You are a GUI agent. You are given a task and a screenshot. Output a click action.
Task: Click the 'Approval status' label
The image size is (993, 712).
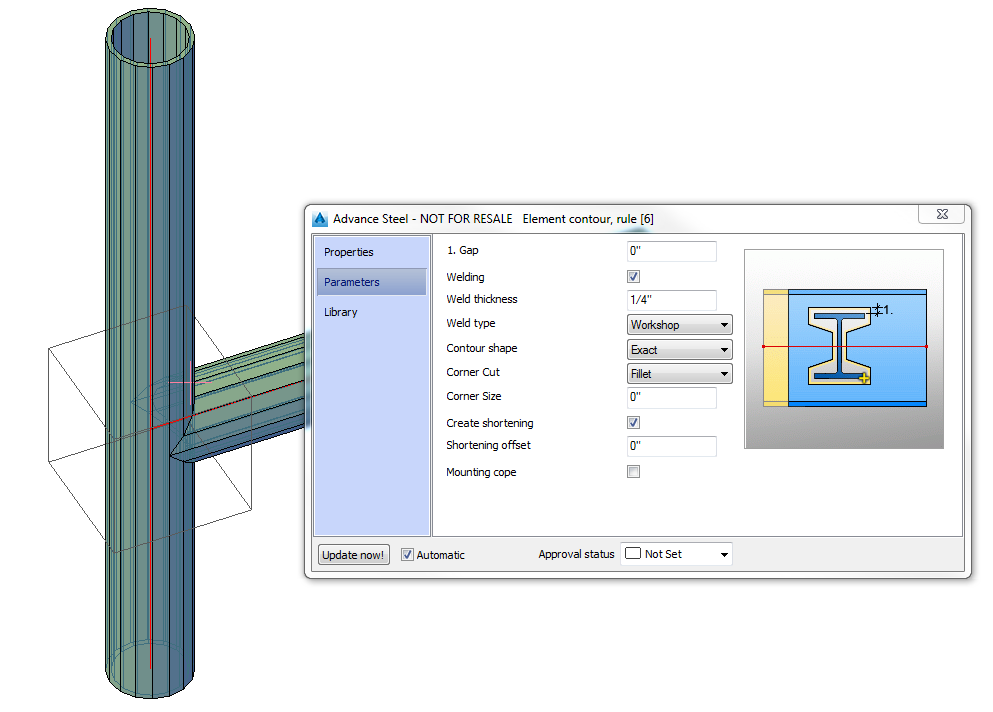[576, 554]
